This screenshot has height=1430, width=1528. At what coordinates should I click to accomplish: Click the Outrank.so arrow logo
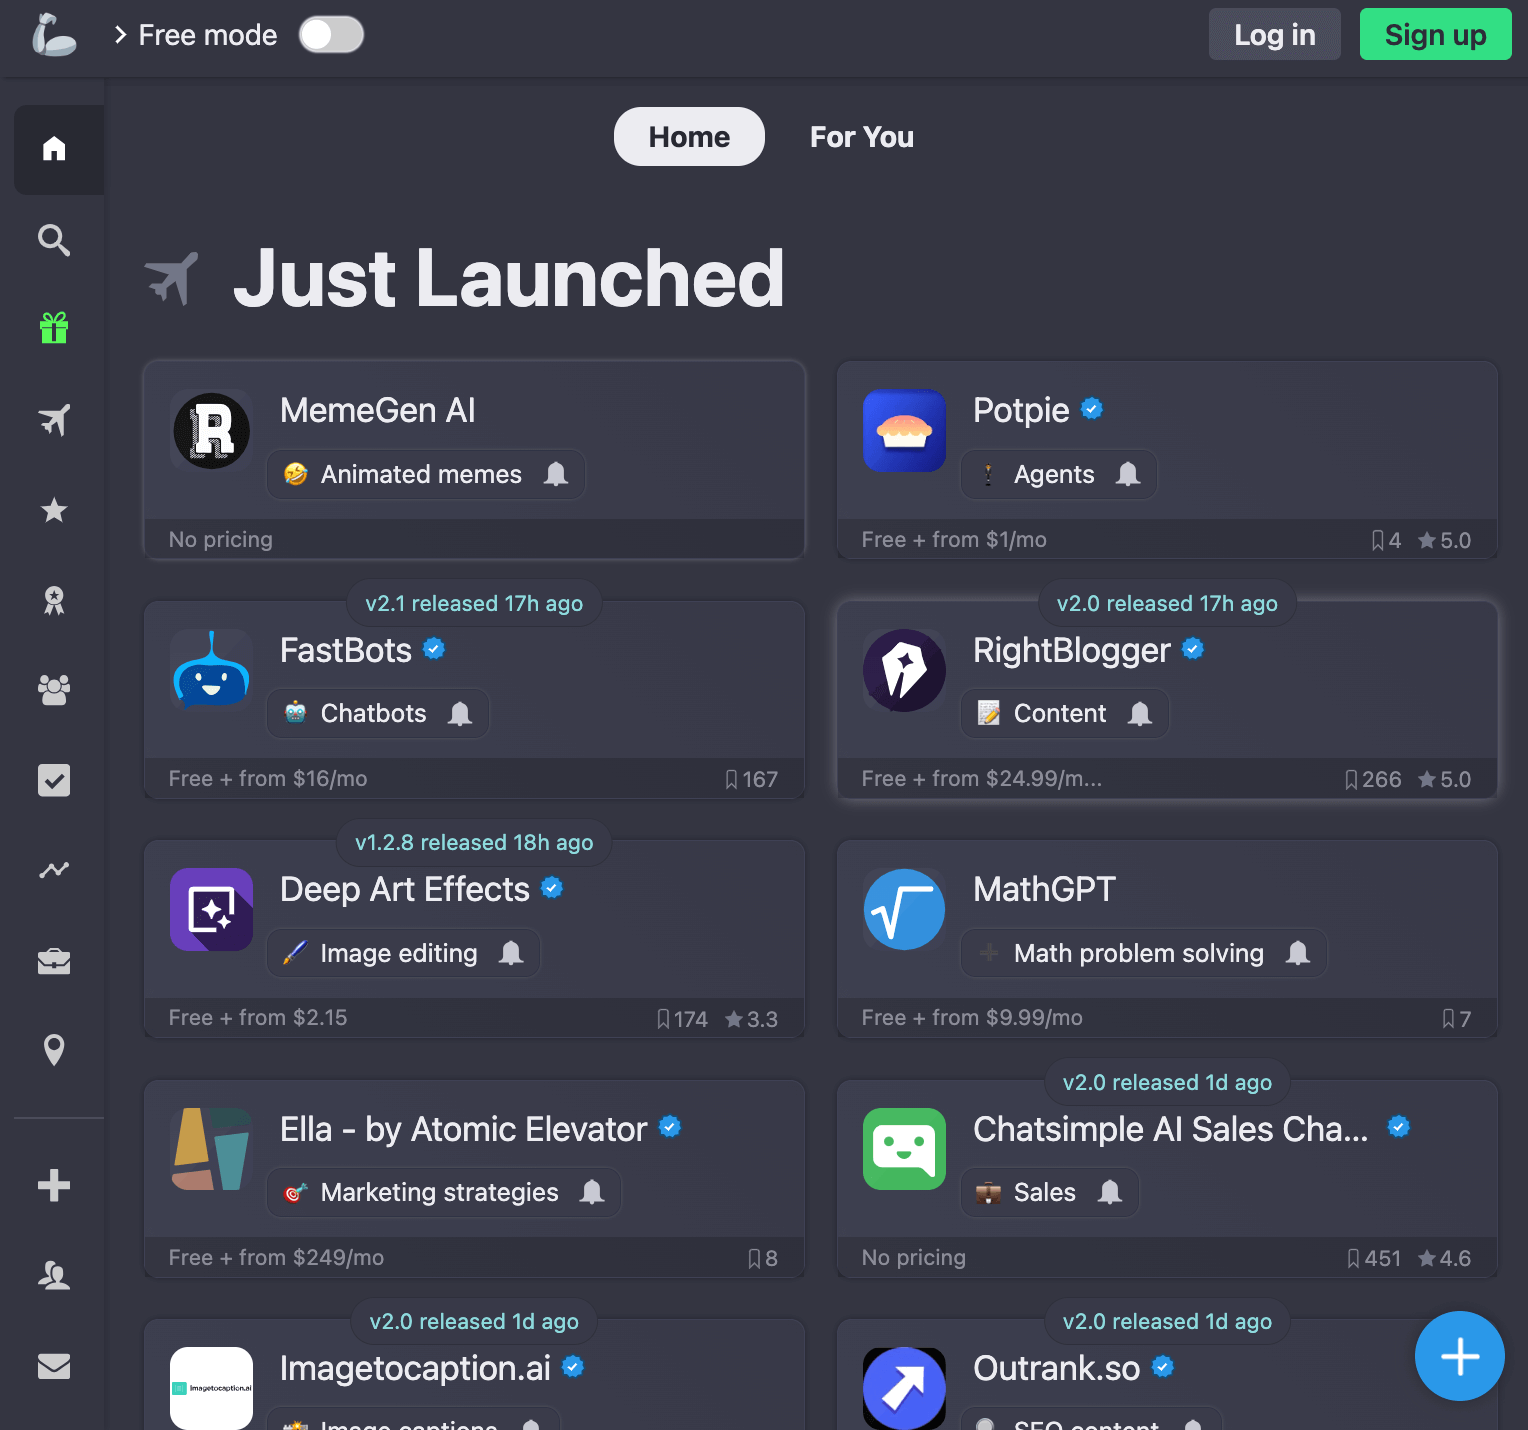904,1388
